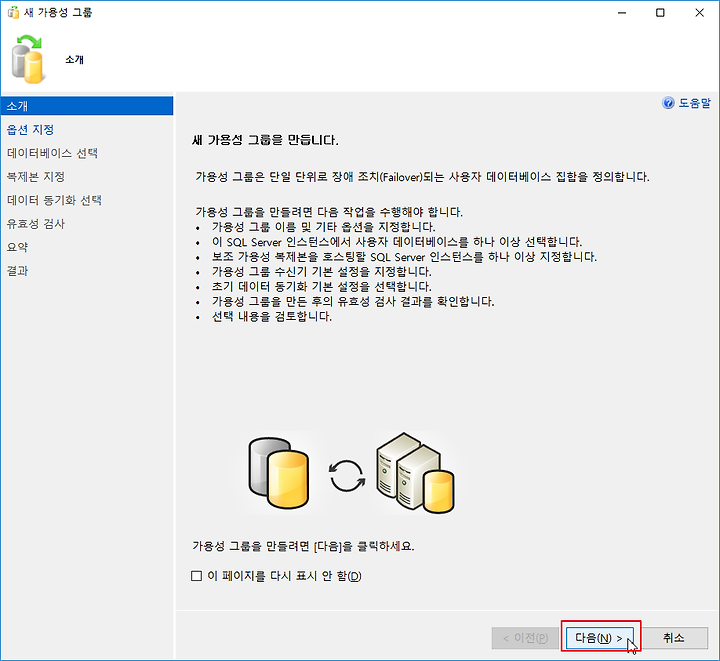This screenshot has height=661, width=720.
Task: Close the 새 가용성 그룹 window
Action: click(699, 12)
